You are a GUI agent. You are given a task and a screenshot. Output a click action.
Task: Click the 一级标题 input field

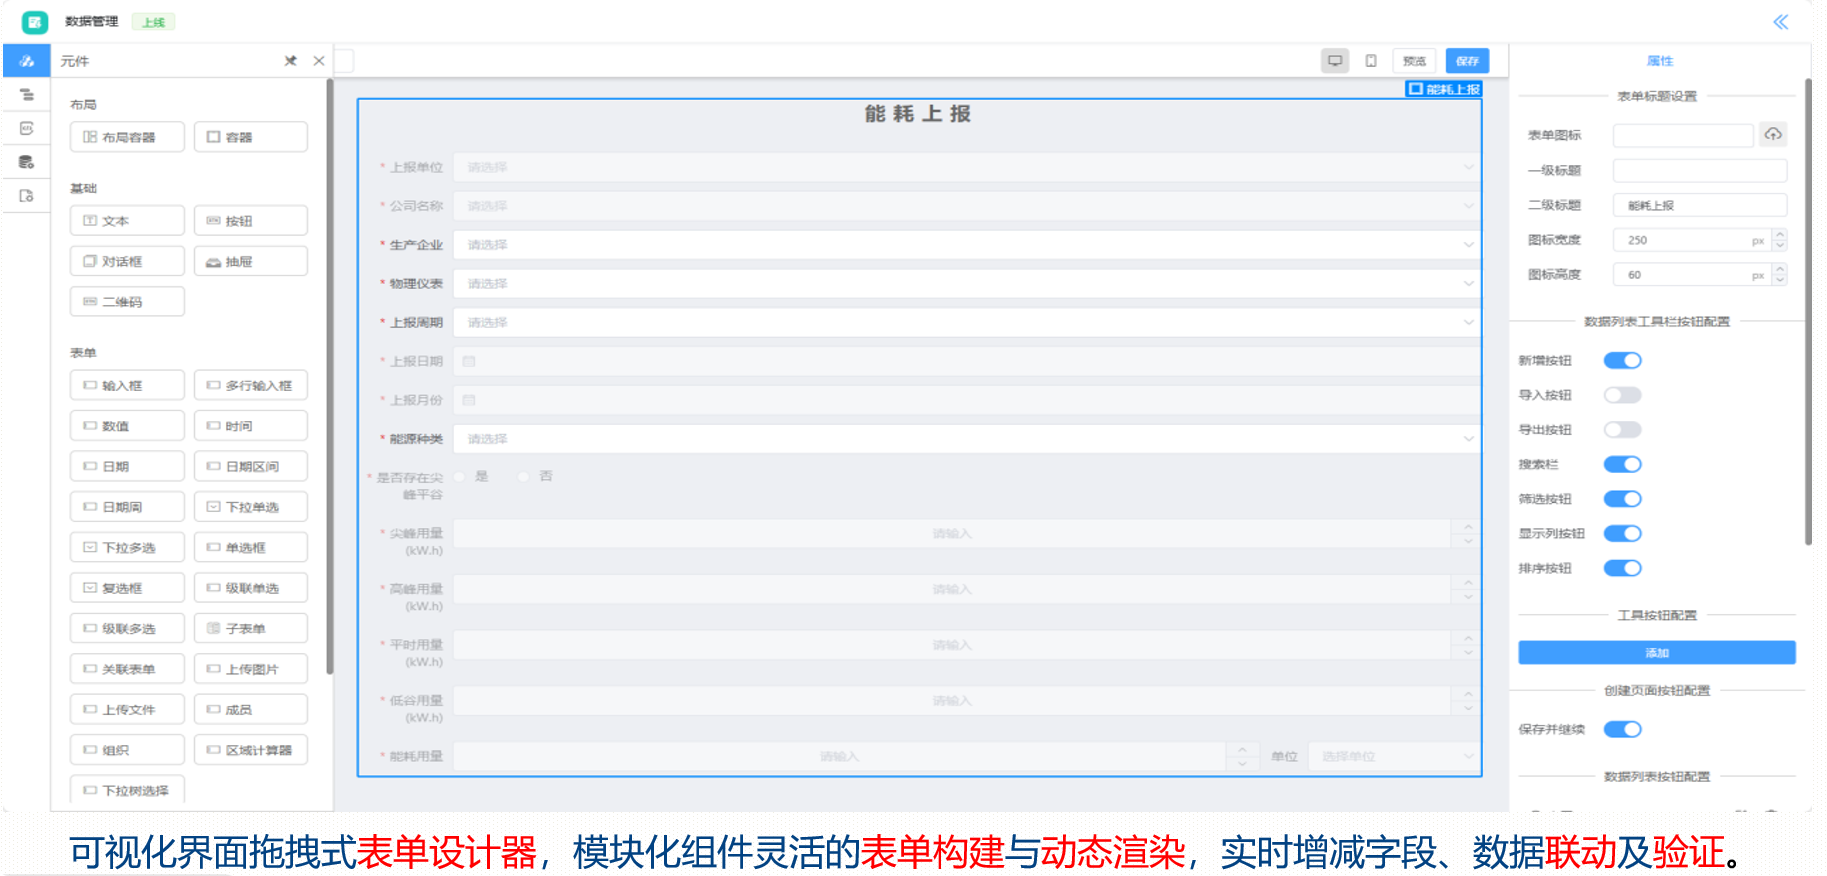[1700, 170]
